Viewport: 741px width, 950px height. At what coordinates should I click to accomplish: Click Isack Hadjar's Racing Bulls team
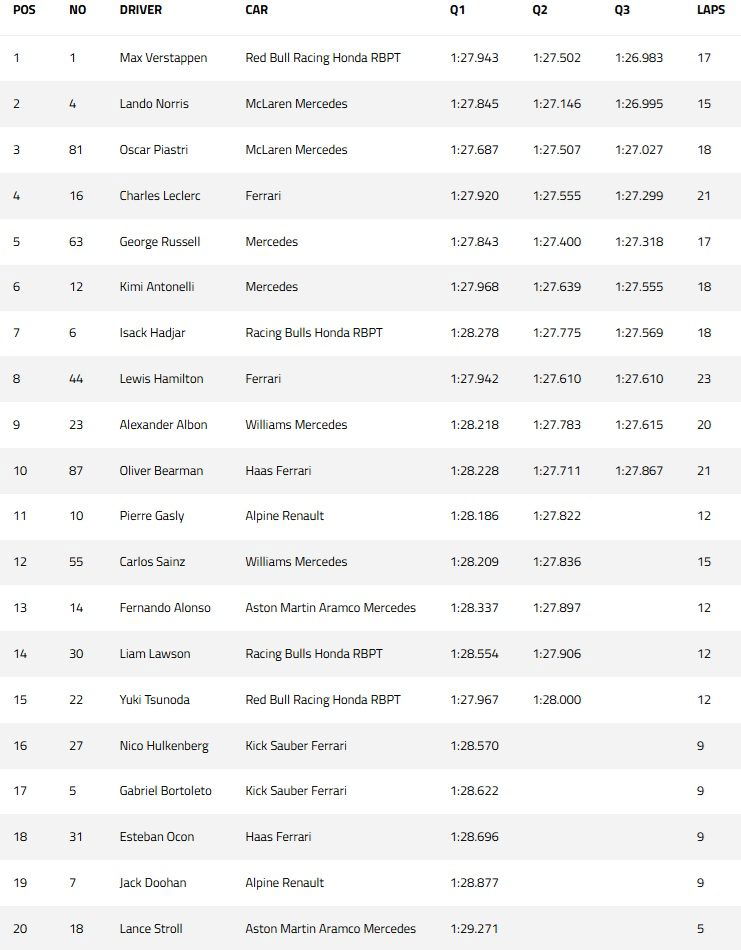pyautogui.click(x=314, y=333)
